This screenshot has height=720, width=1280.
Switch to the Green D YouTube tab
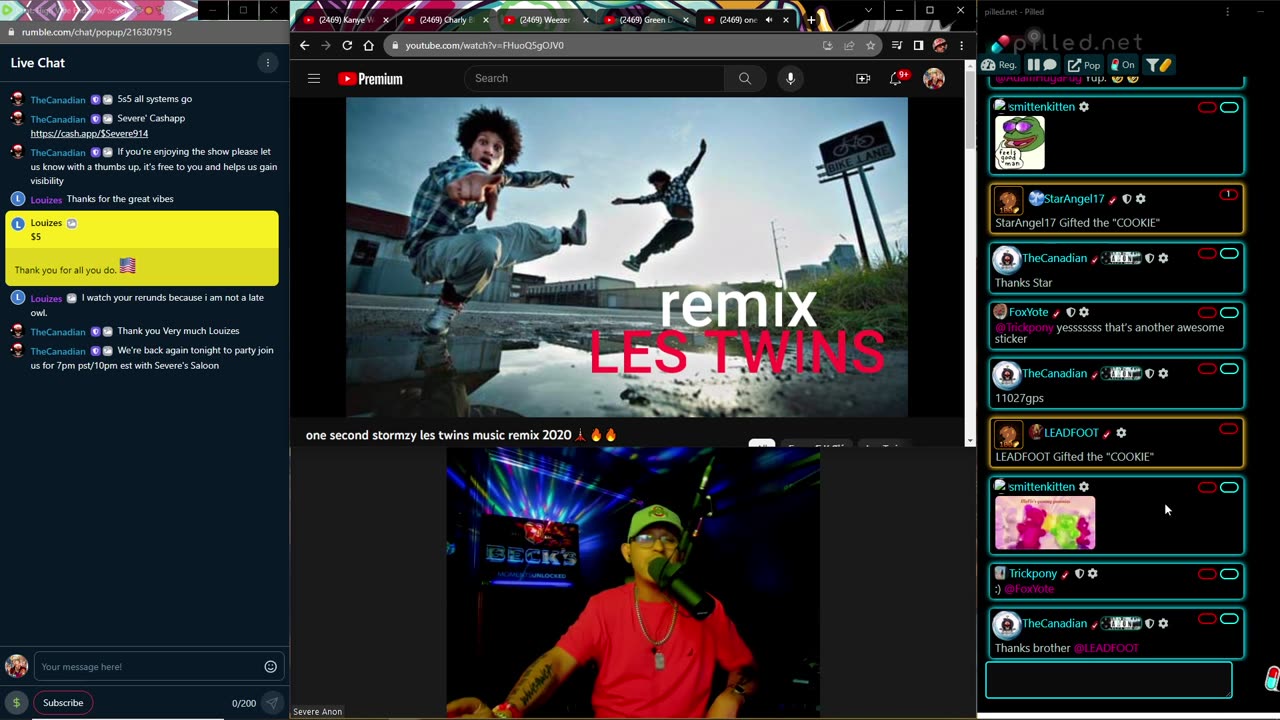646,20
